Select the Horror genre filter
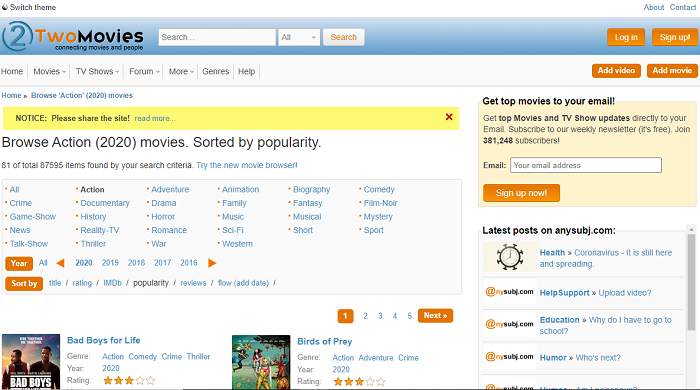Image resolution: width=700 pixels, height=390 pixels. 163,217
